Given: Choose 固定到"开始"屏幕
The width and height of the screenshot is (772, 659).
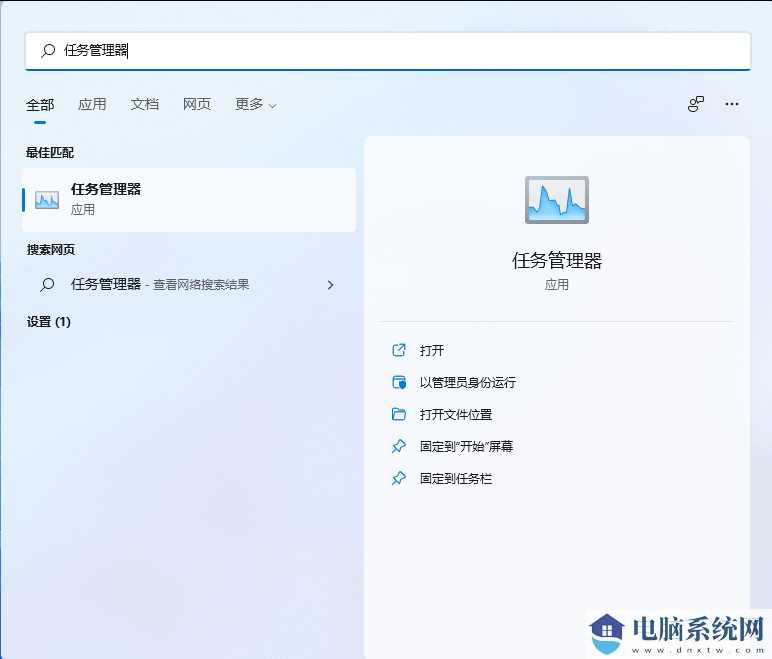Looking at the screenshot, I should point(466,446).
